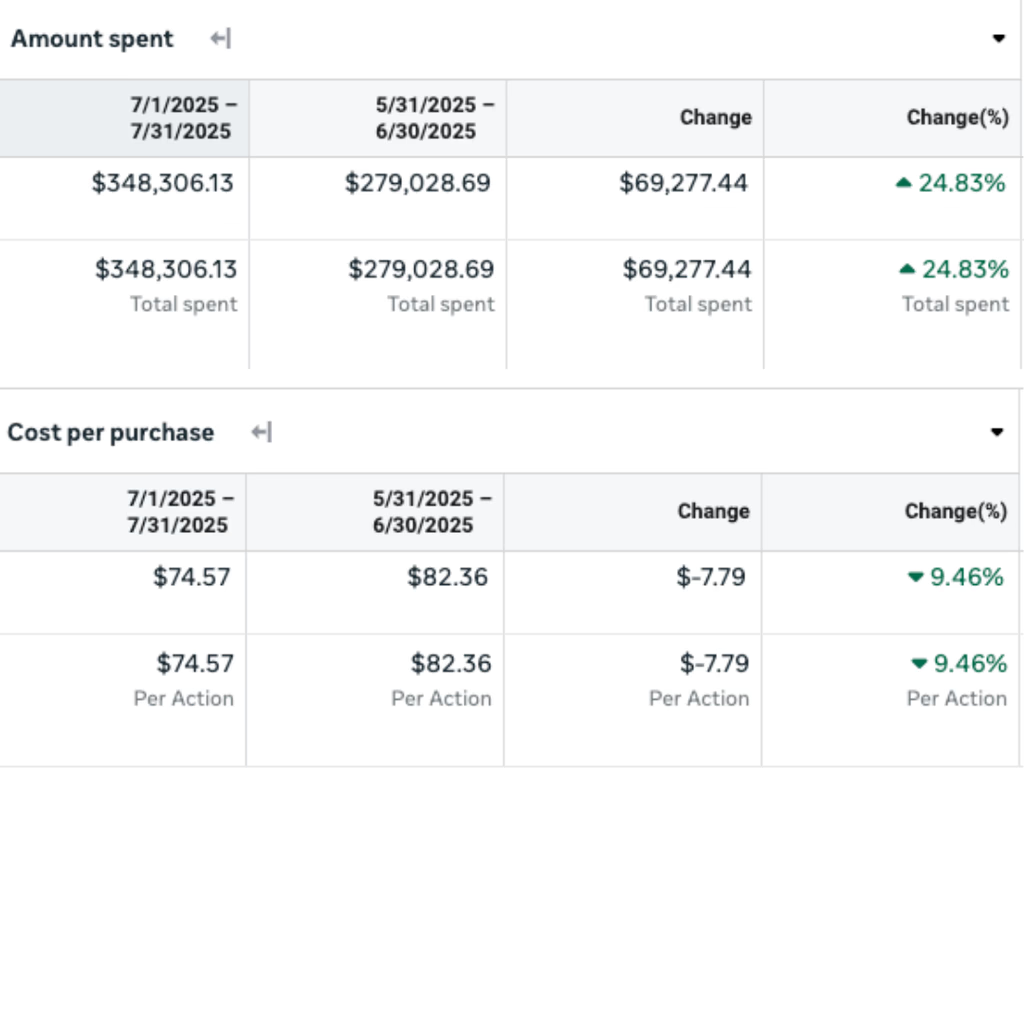Viewport: 1024px width, 1024px height.
Task: Select the Change column header
Action: 715,117
